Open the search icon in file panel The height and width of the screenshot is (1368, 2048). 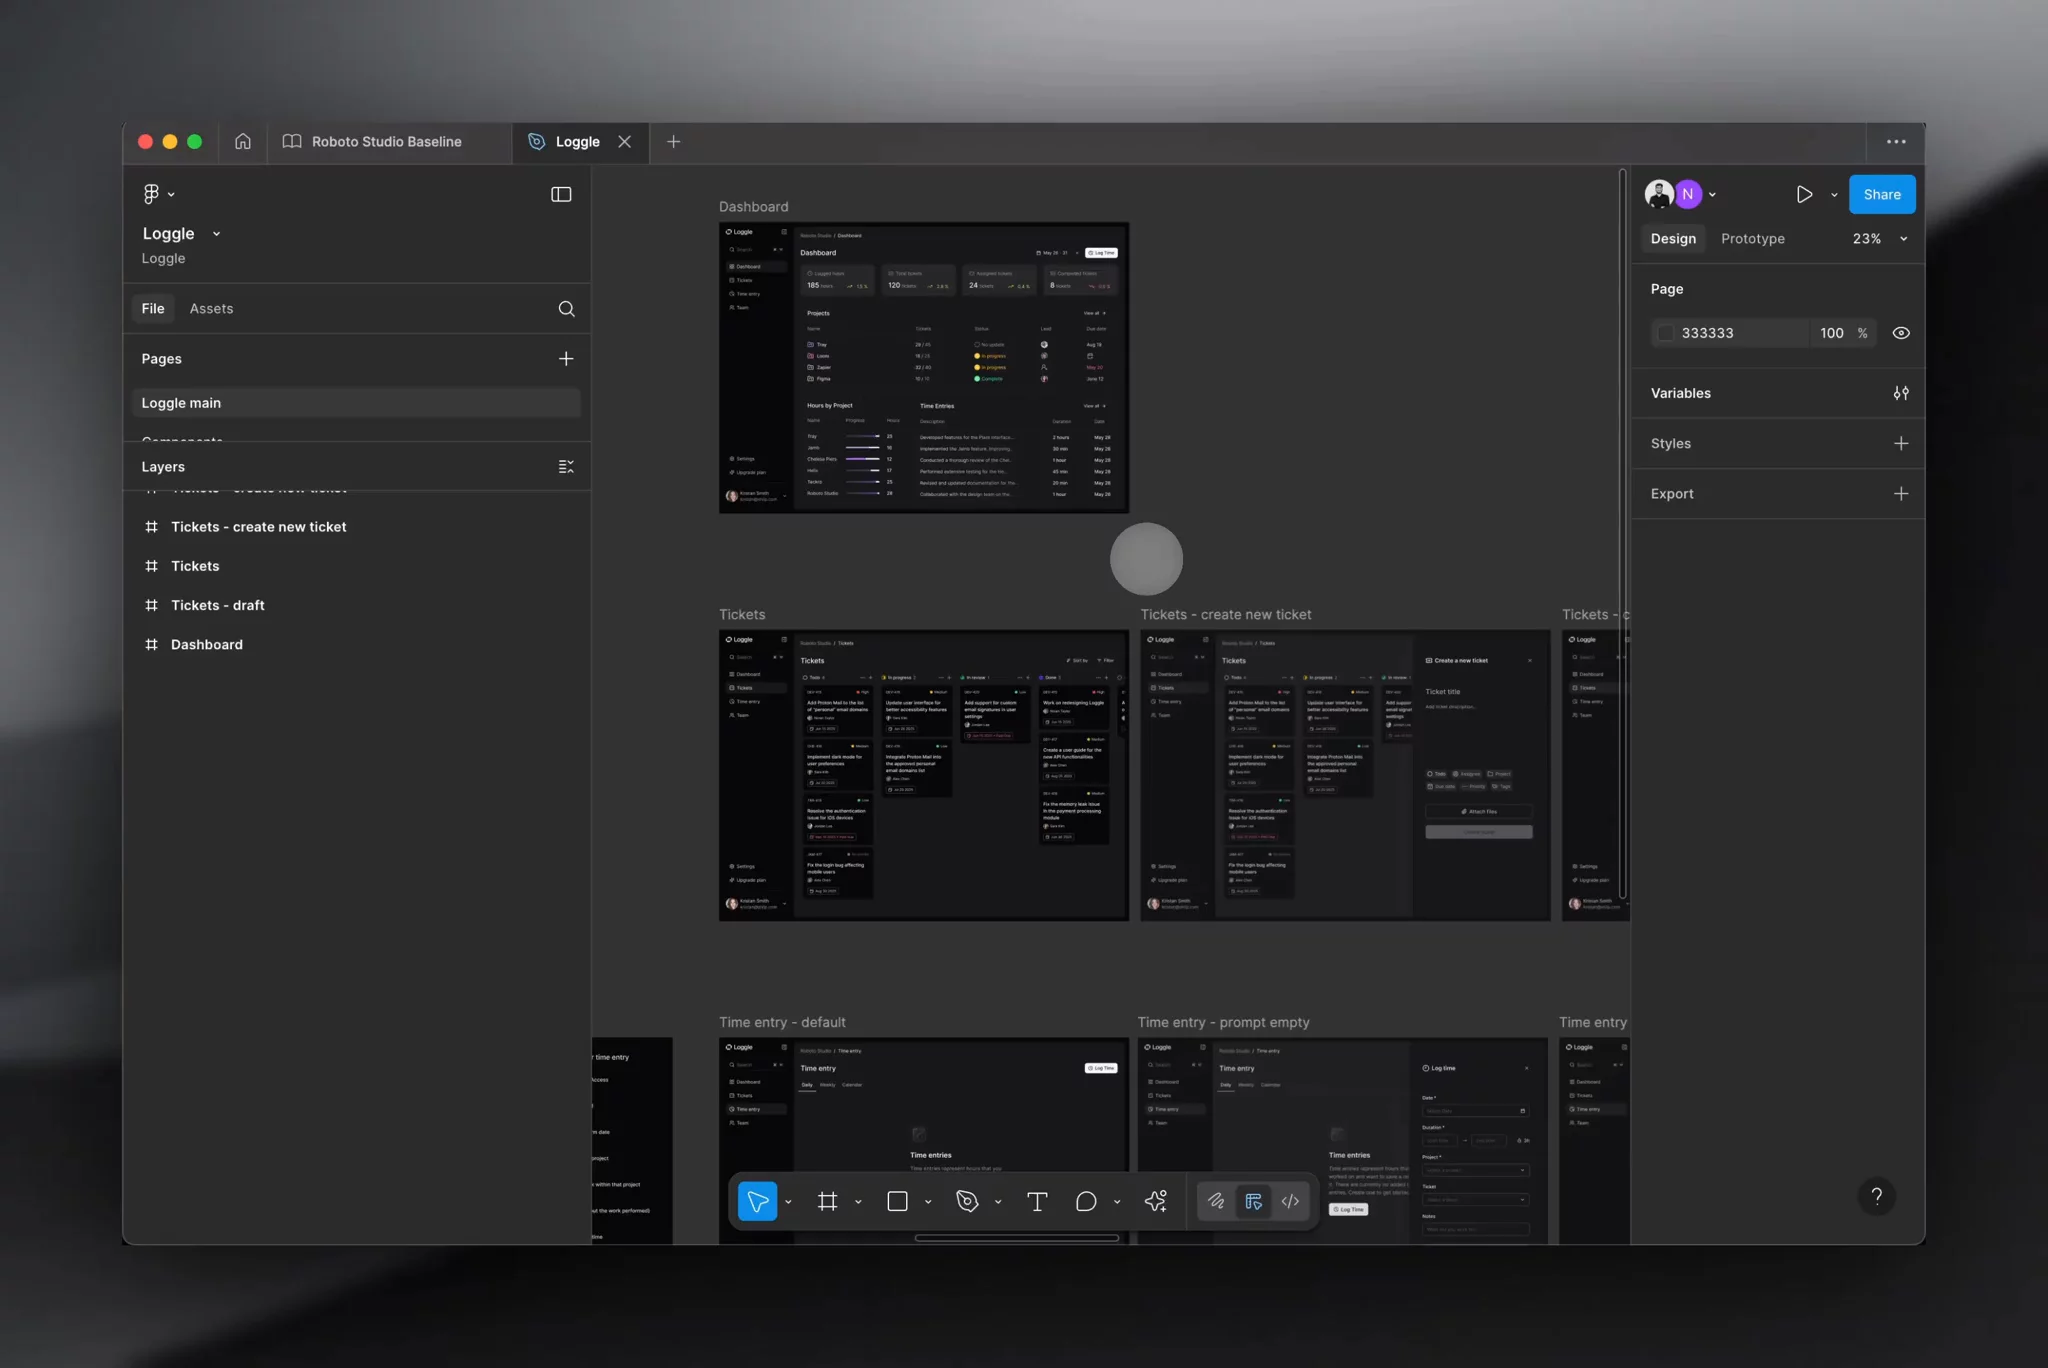[566, 309]
